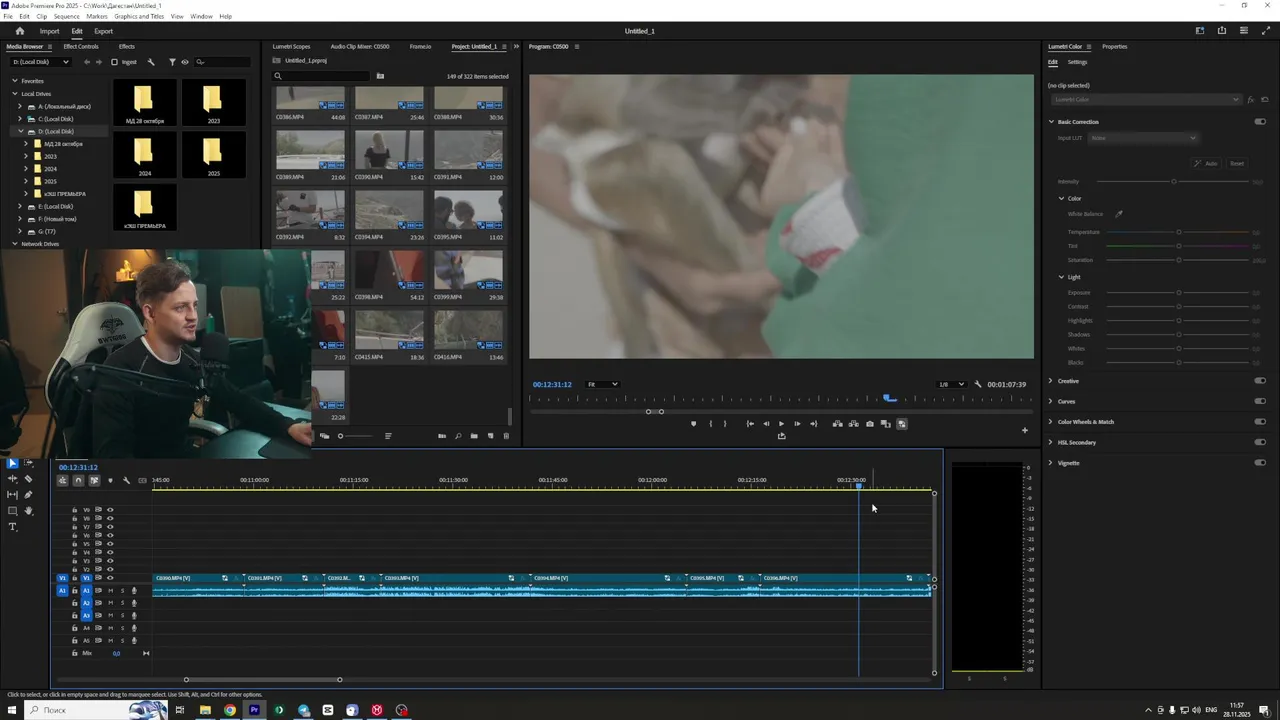The width and height of the screenshot is (1280, 720).
Task: Switch to the Properties tab
Action: pos(1114,46)
